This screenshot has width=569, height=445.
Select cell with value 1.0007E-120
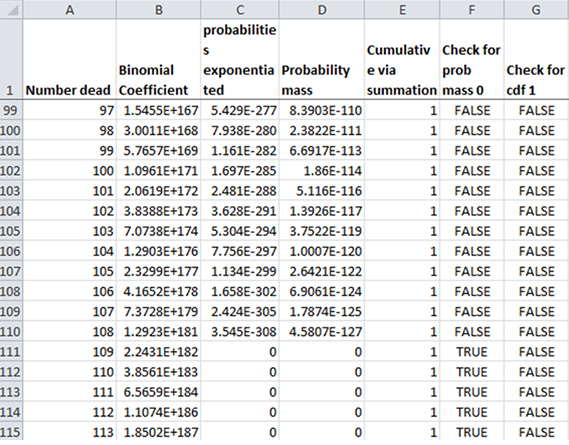coord(322,251)
